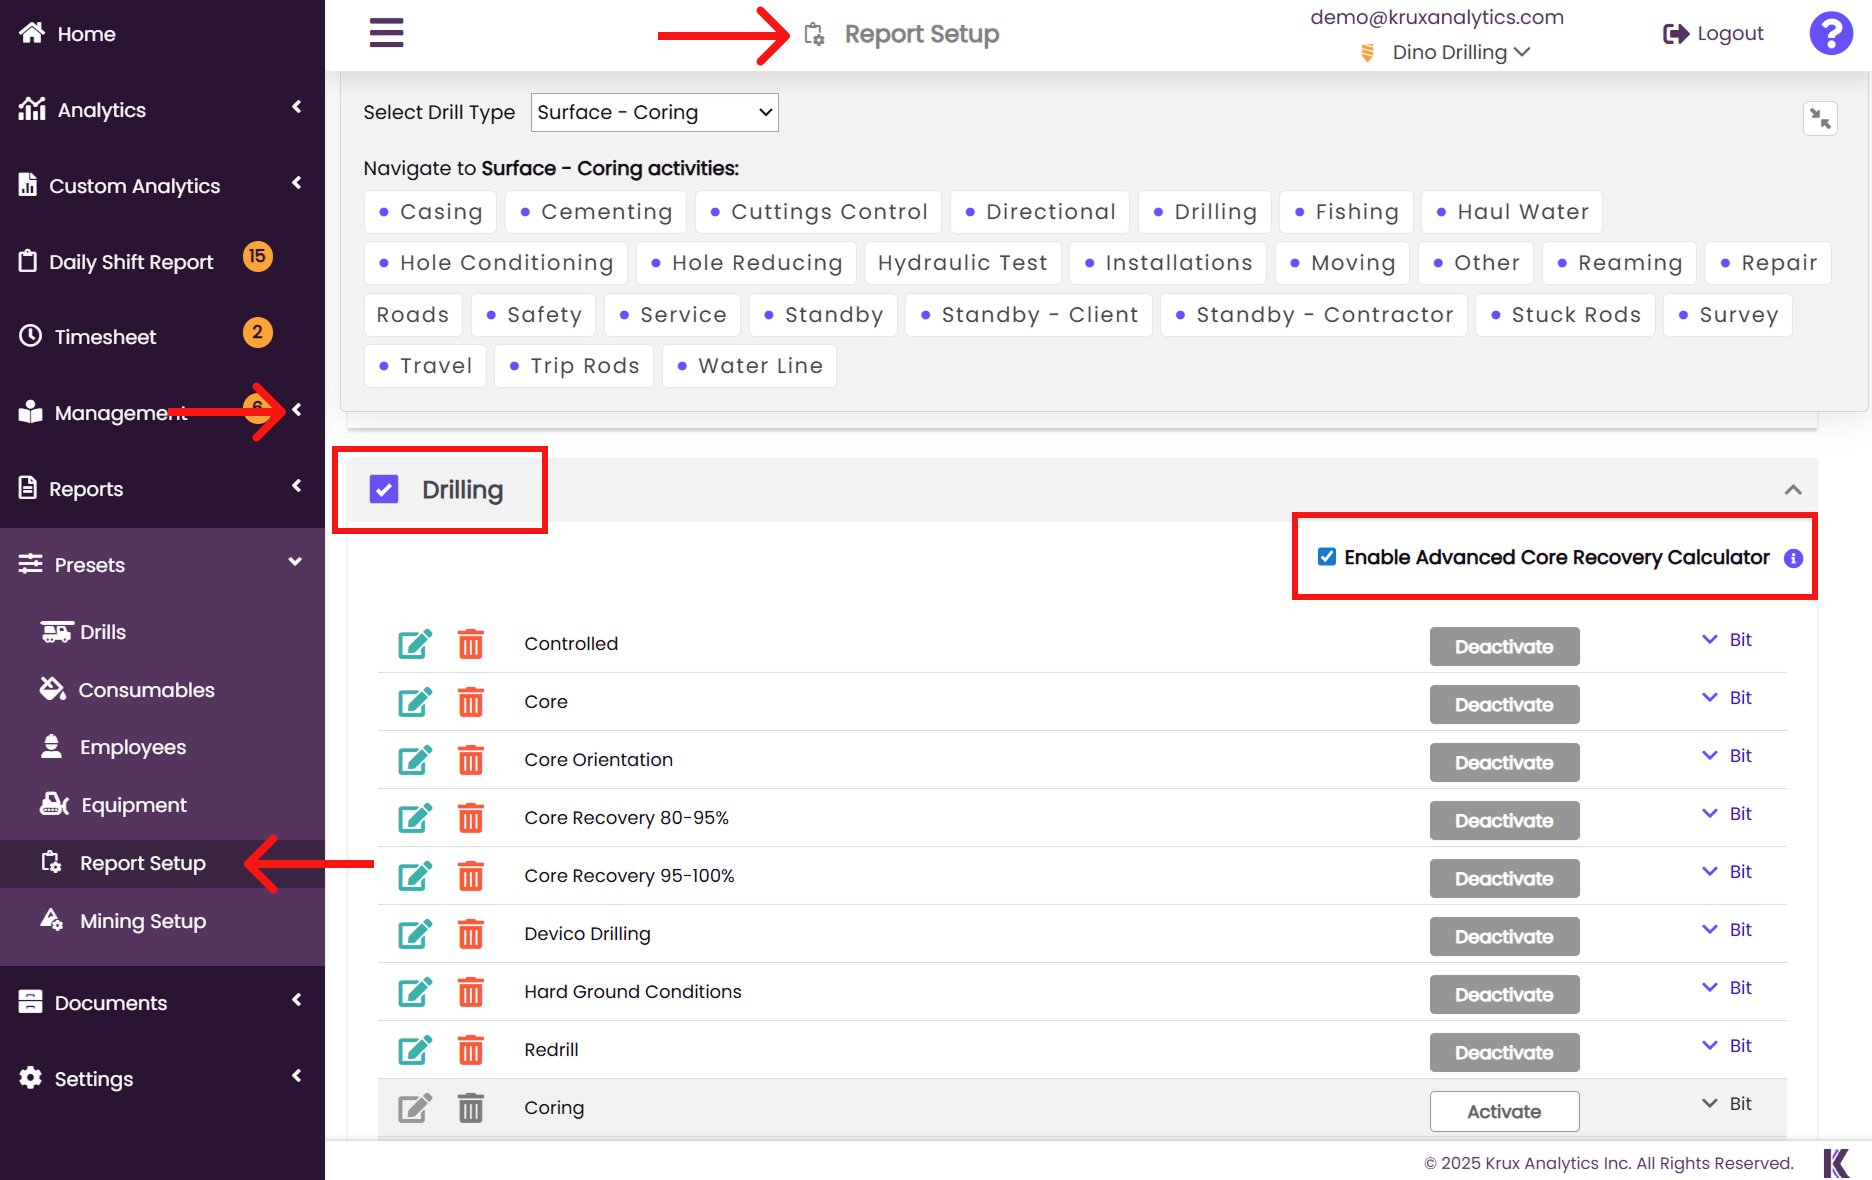Expand the Dino Drilling company dropdown
The height and width of the screenshot is (1180, 1872).
point(1460,52)
